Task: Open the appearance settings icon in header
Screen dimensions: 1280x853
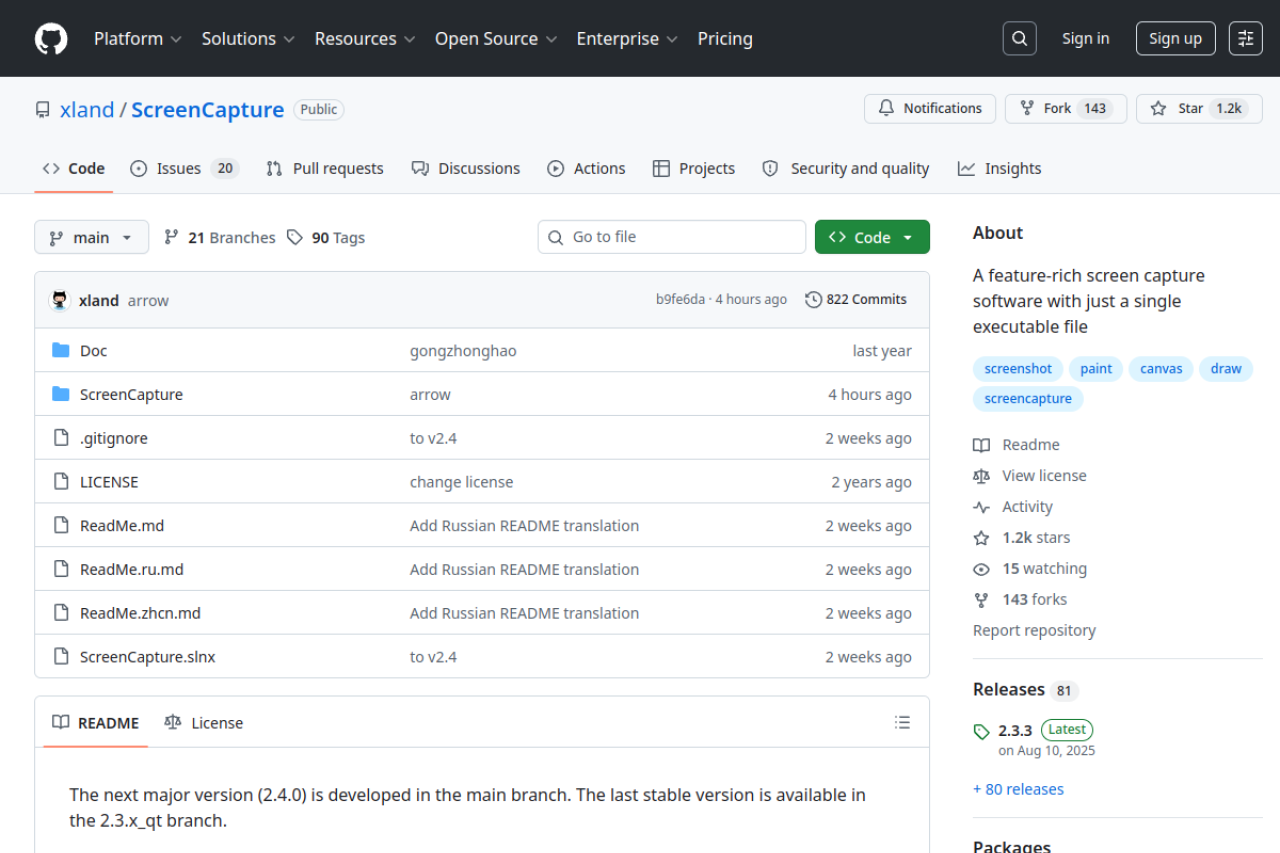Action: click(1246, 39)
